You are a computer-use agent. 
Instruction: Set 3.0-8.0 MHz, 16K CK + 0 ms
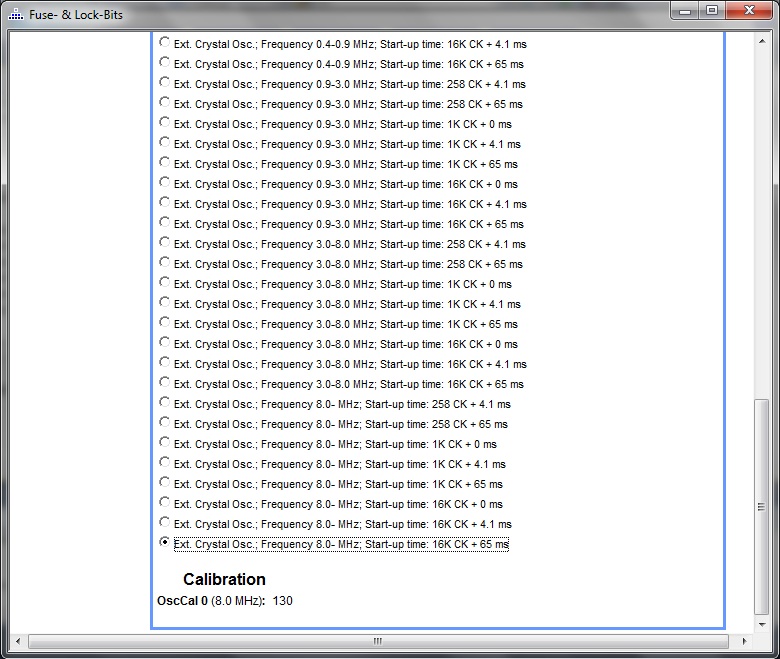point(164,343)
